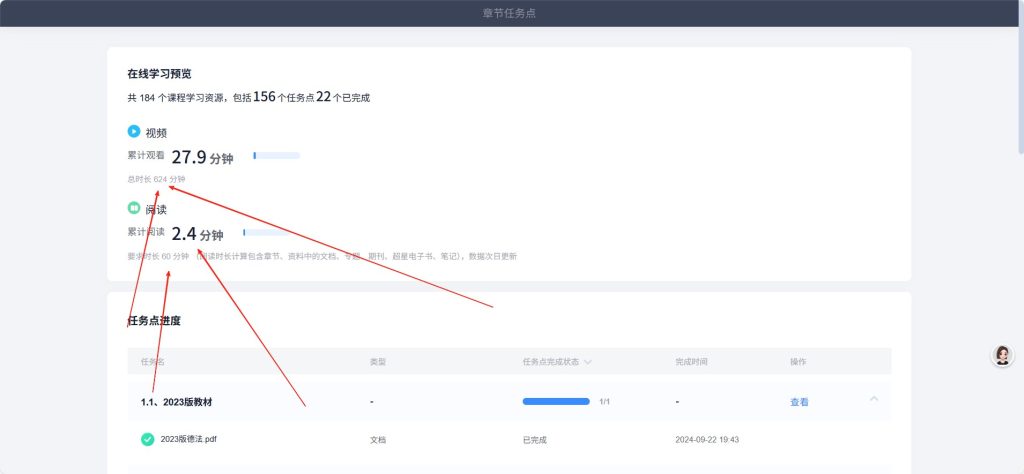Screen dimensions: 1024x474
Task: Click the 累计阅读 label
Action: (x=146, y=232)
